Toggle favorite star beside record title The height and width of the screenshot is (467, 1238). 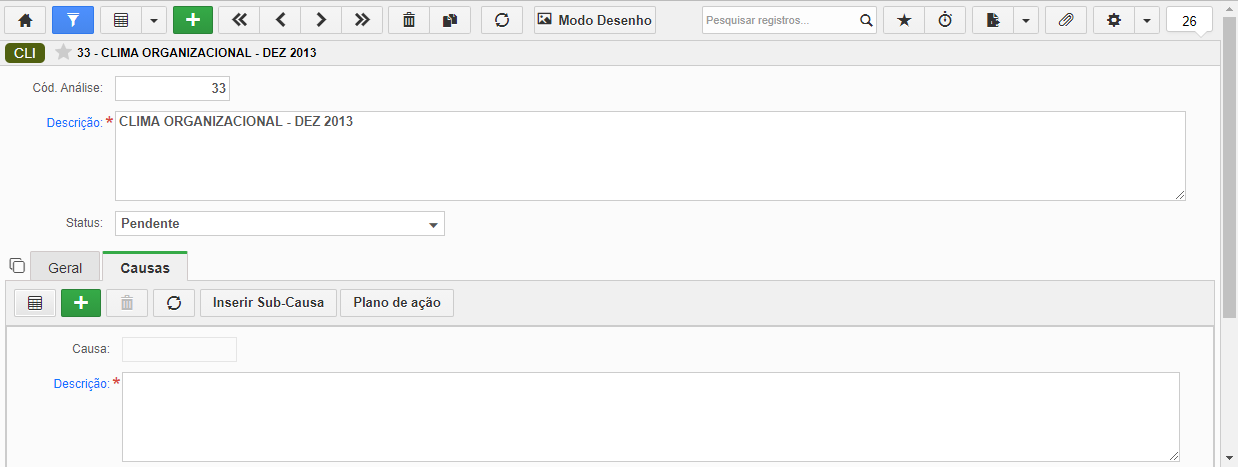pos(63,53)
